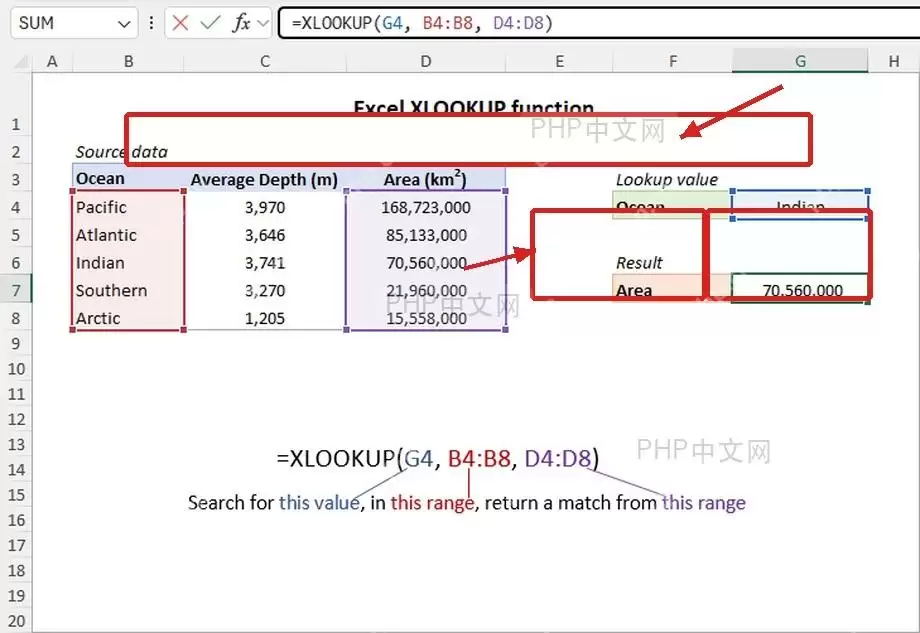Select column D header

(426, 61)
